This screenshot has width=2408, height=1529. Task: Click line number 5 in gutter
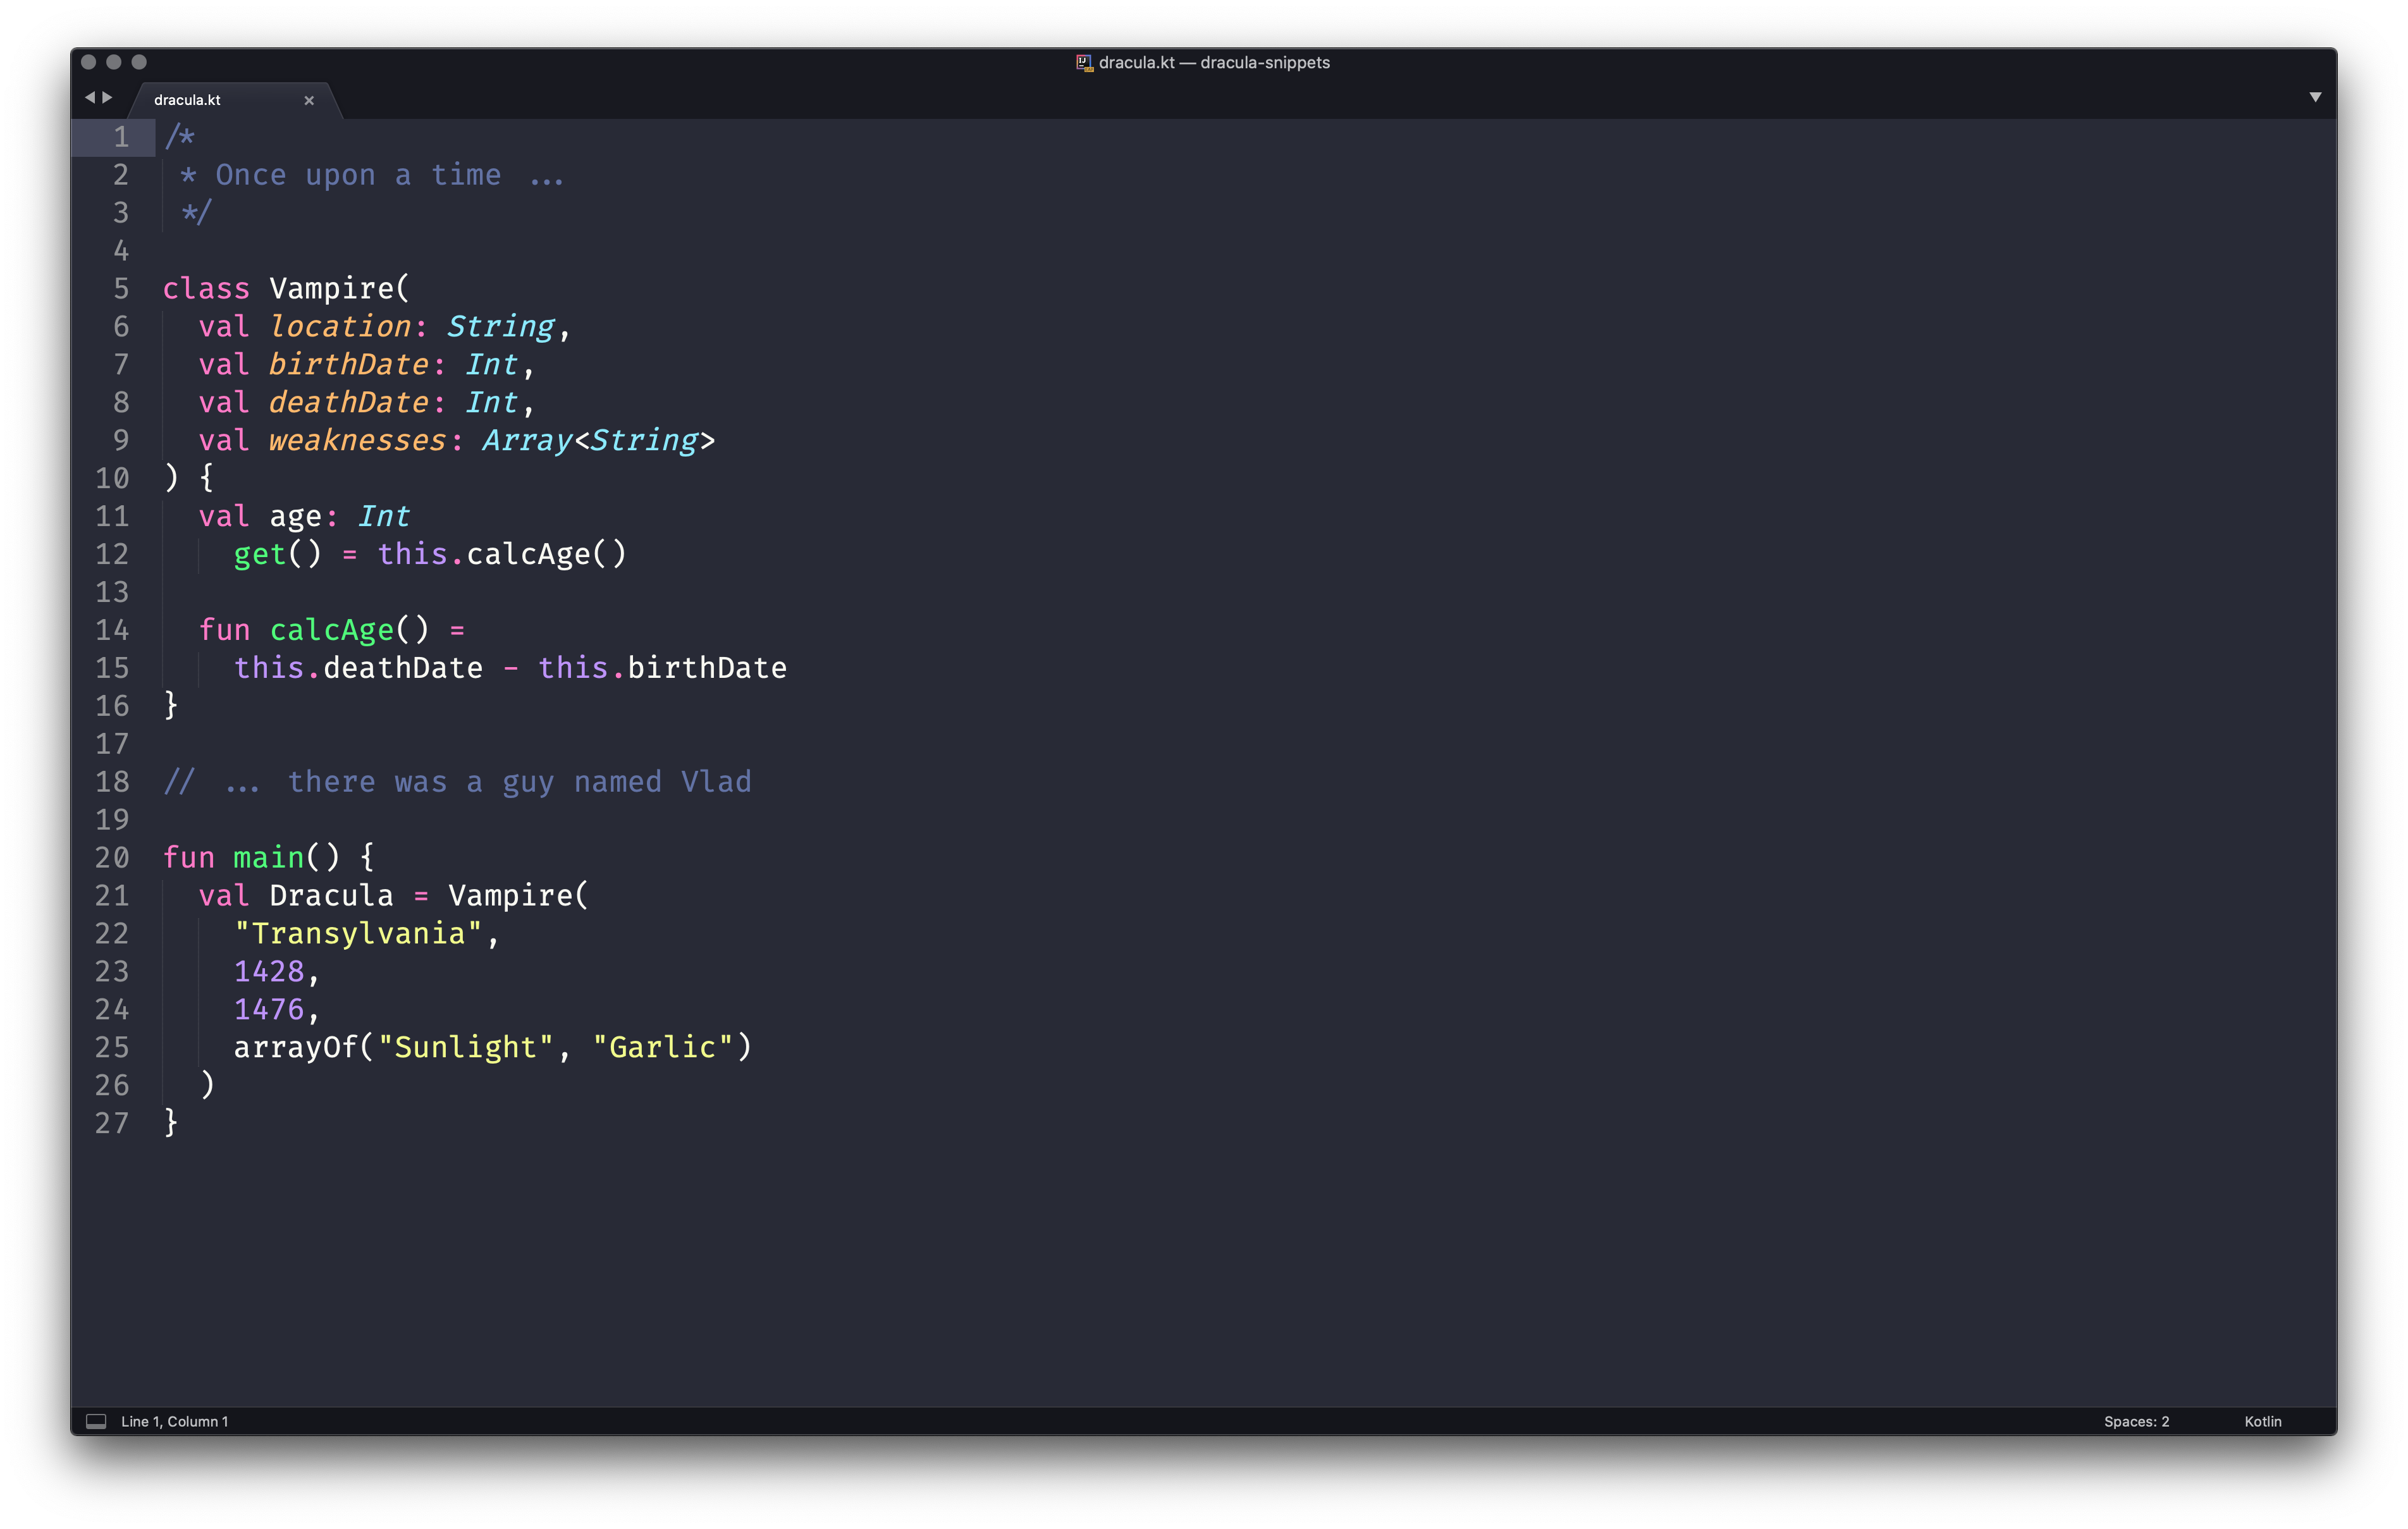tap(121, 289)
